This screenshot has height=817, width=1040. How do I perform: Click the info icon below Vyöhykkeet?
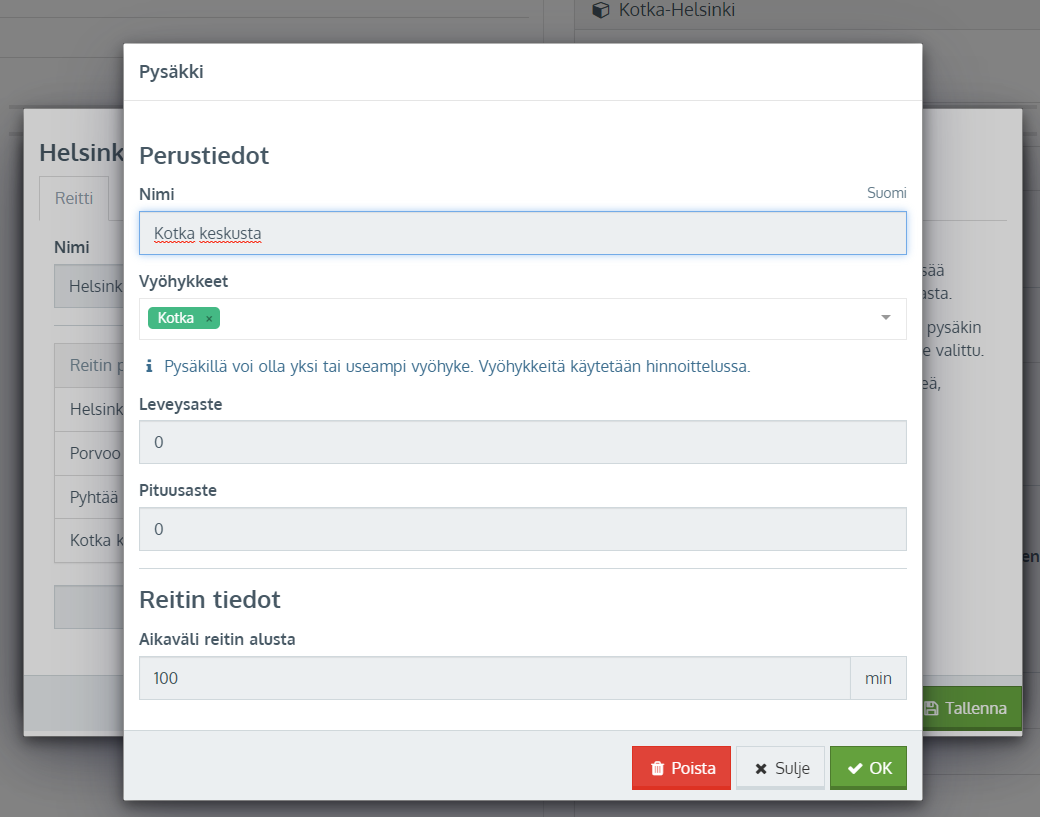point(149,367)
